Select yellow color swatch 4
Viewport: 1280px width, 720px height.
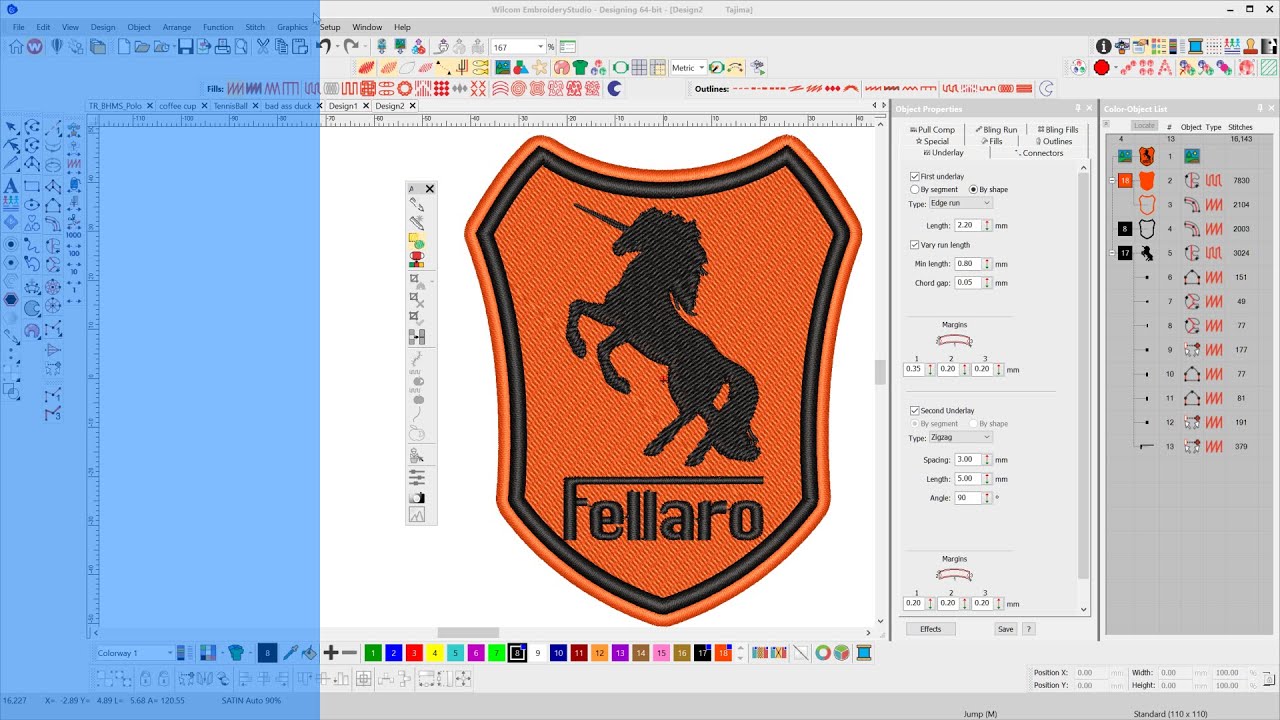435,653
